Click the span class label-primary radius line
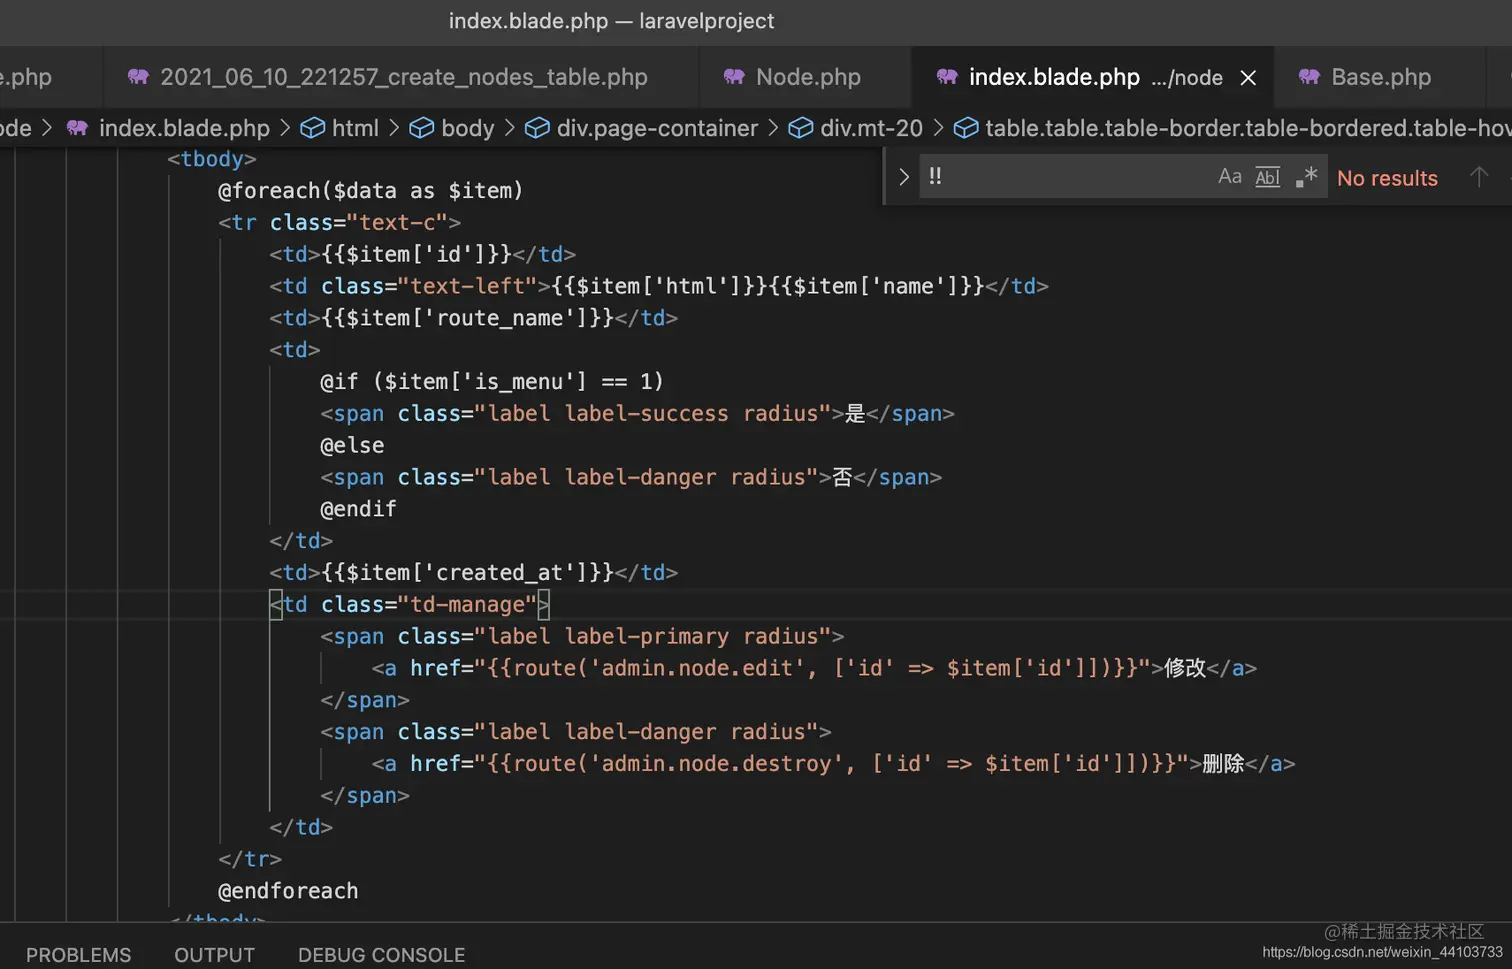The width and height of the screenshot is (1512, 969). 582,636
